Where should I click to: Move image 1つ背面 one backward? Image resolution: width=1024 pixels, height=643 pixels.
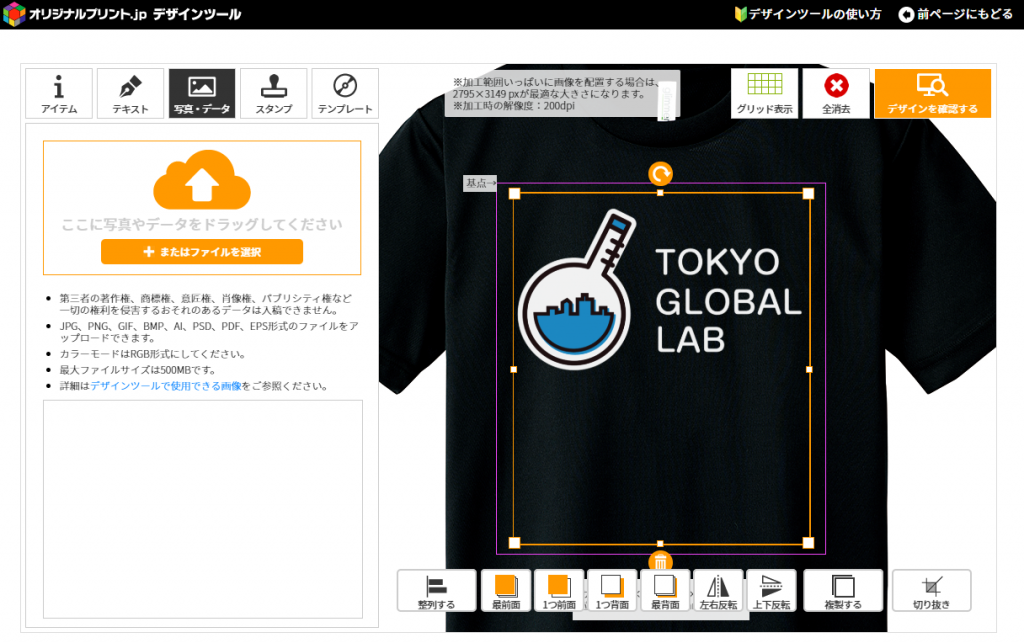pyautogui.click(x=612, y=591)
